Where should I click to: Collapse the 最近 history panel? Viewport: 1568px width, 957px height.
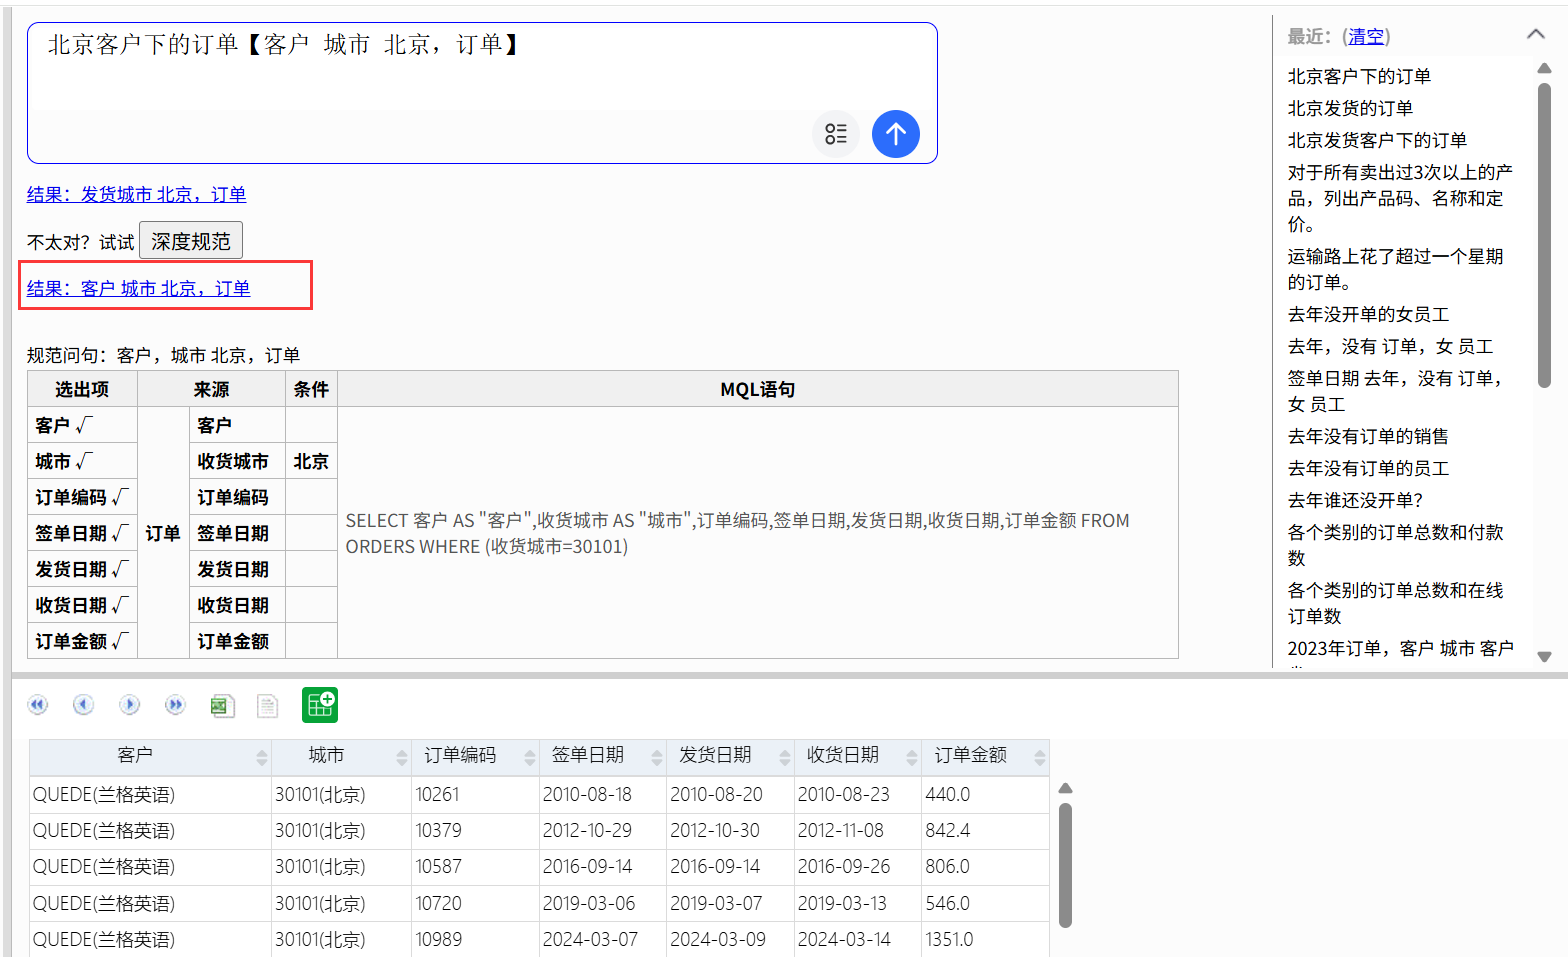(x=1536, y=35)
